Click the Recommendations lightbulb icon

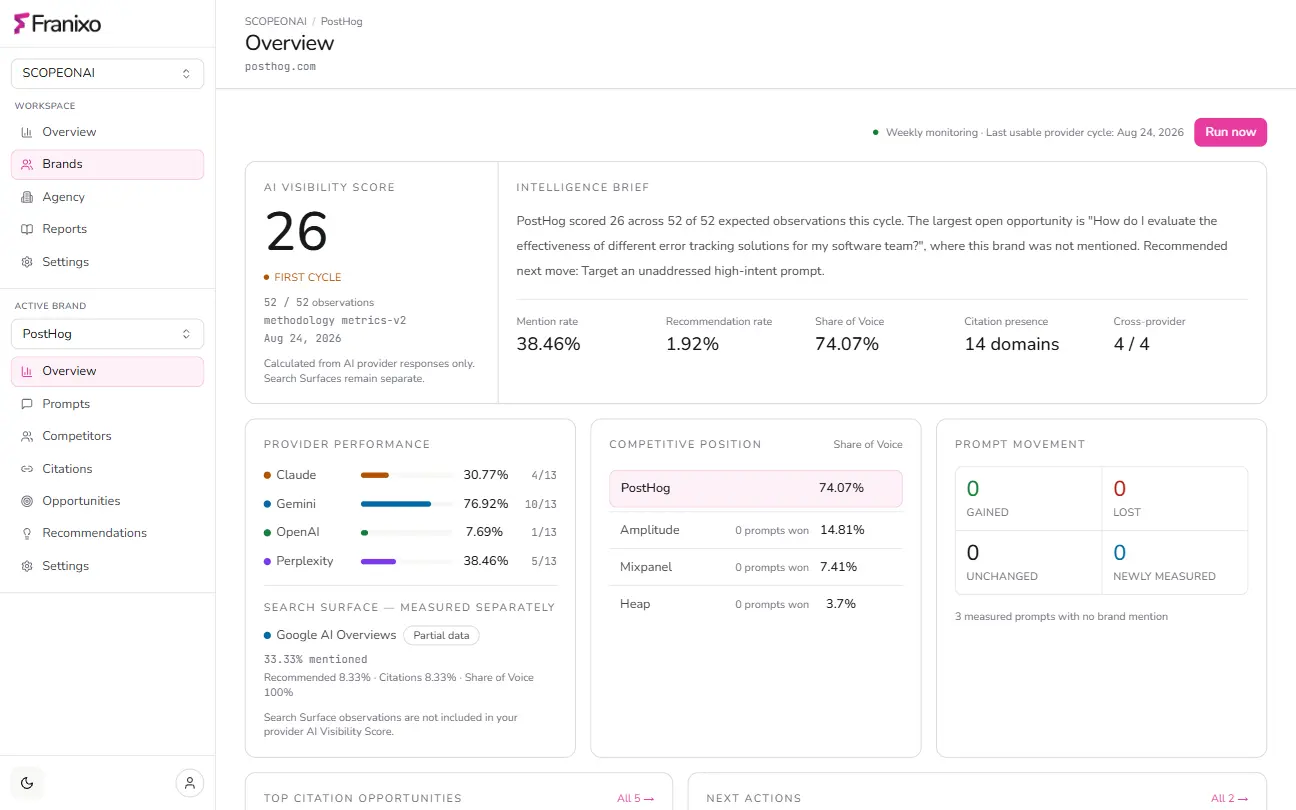27,533
